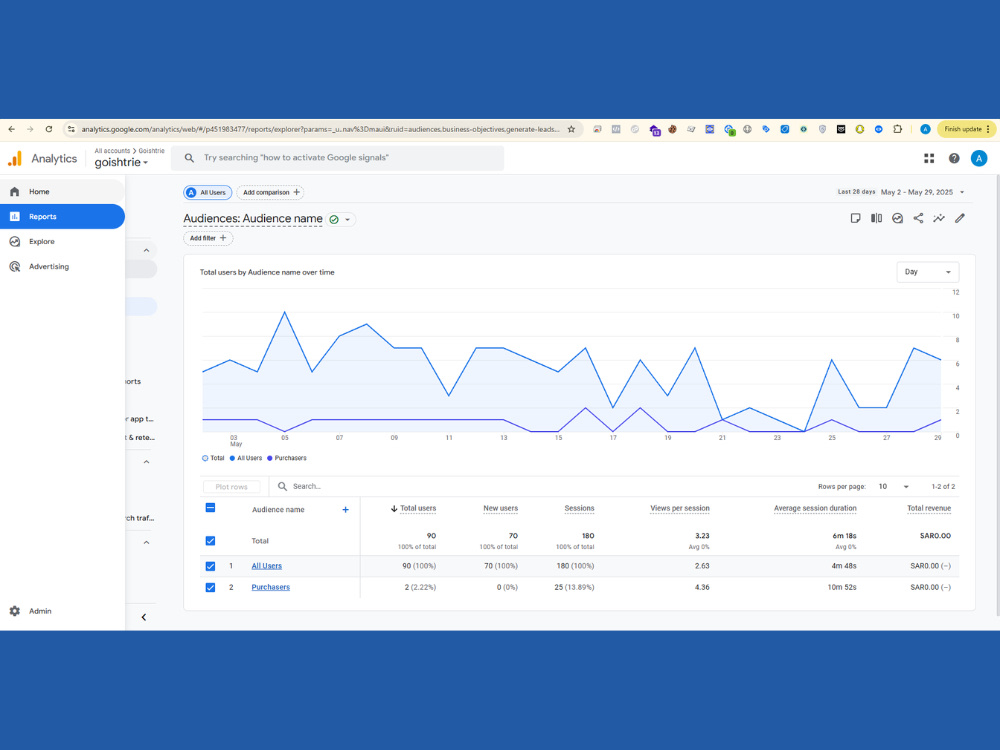Sort by Average session duration column
Screen dimensions: 1000x750
(815, 508)
